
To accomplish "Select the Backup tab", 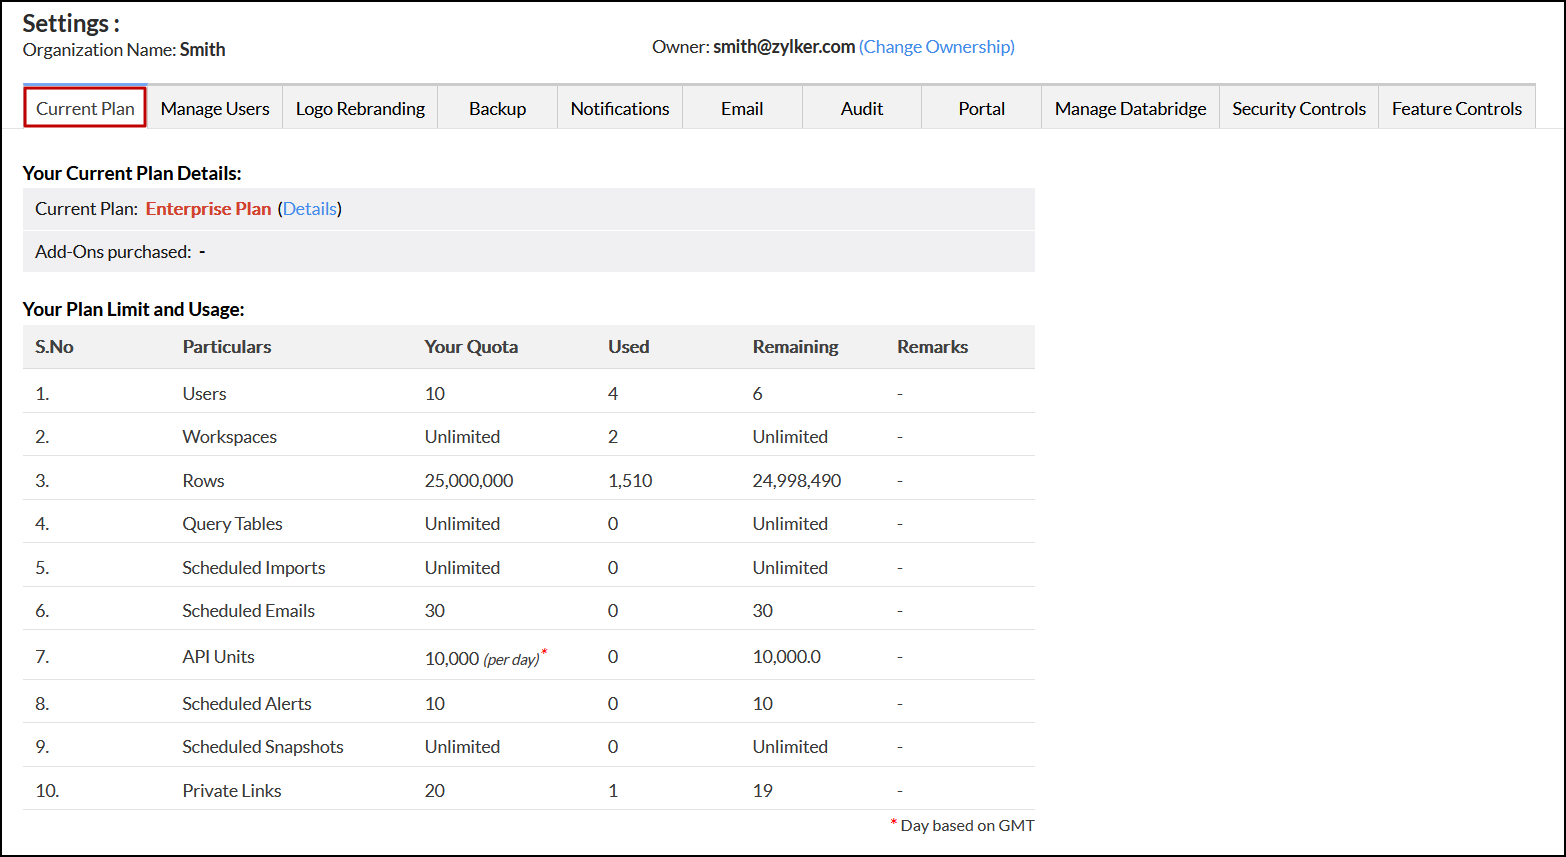I will point(497,108).
